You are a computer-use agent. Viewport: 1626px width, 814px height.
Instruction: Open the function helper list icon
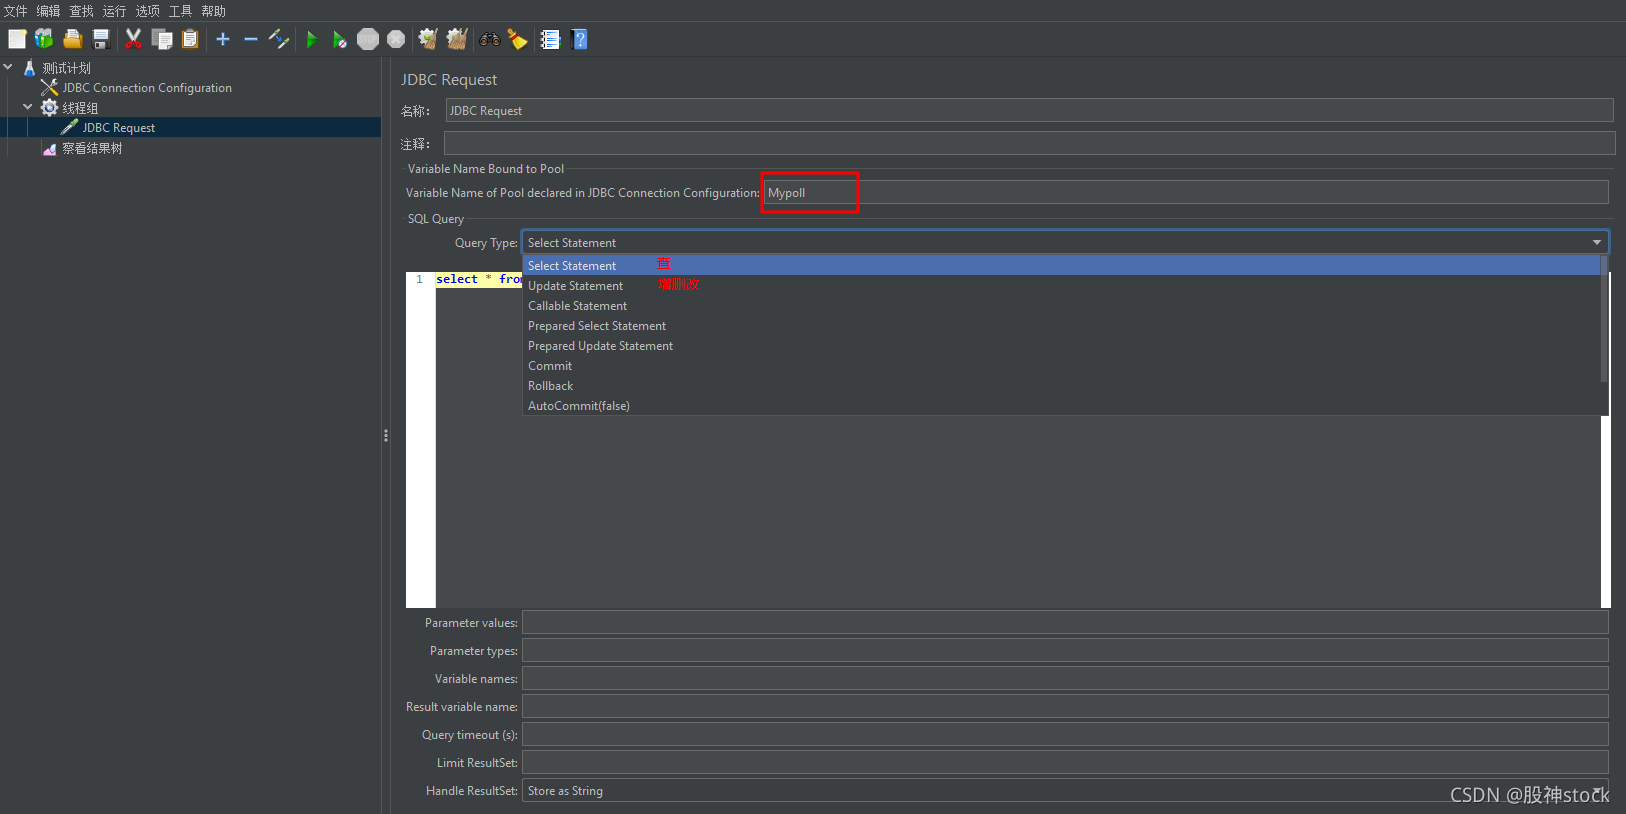[x=550, y=39]
